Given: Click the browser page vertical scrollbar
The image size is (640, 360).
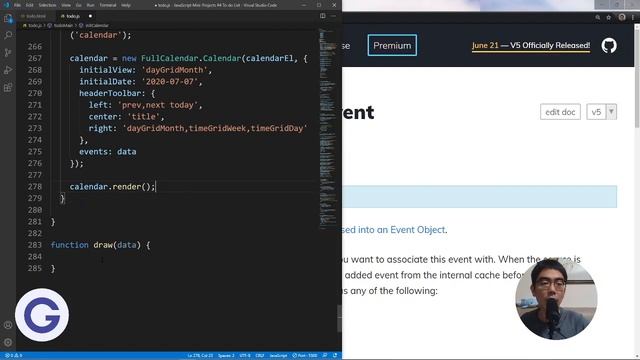Looking at the screenshot, I should [x=637, y=76].
